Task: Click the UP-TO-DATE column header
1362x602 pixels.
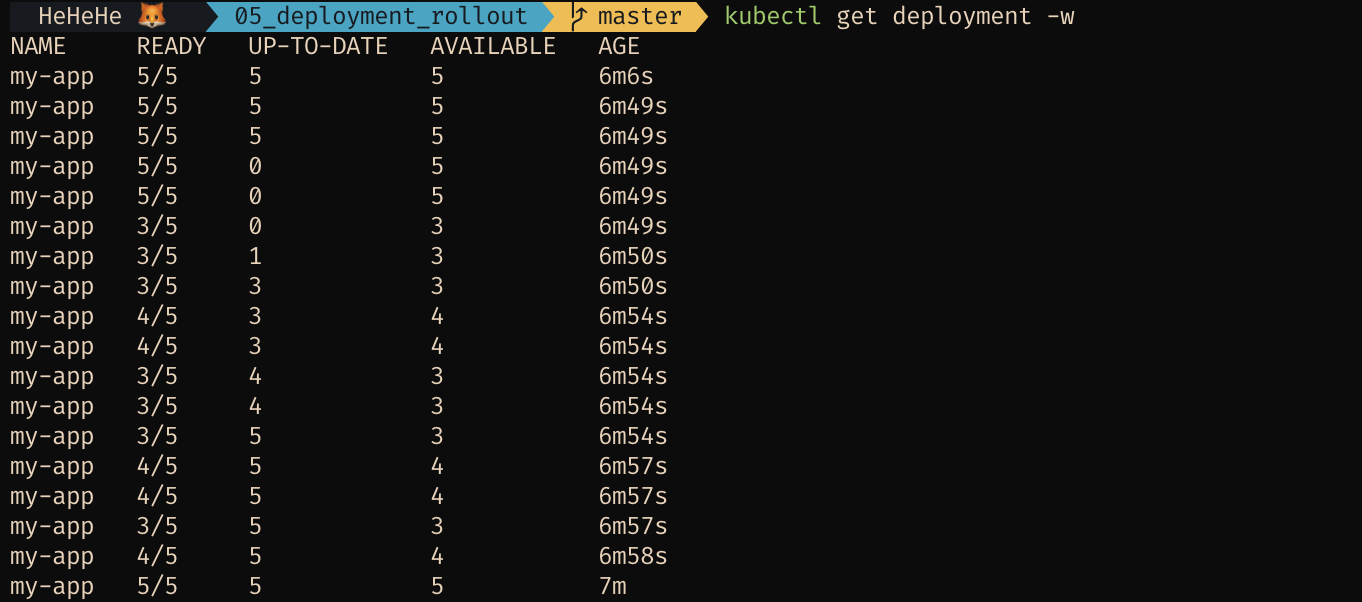Action: 318,46
